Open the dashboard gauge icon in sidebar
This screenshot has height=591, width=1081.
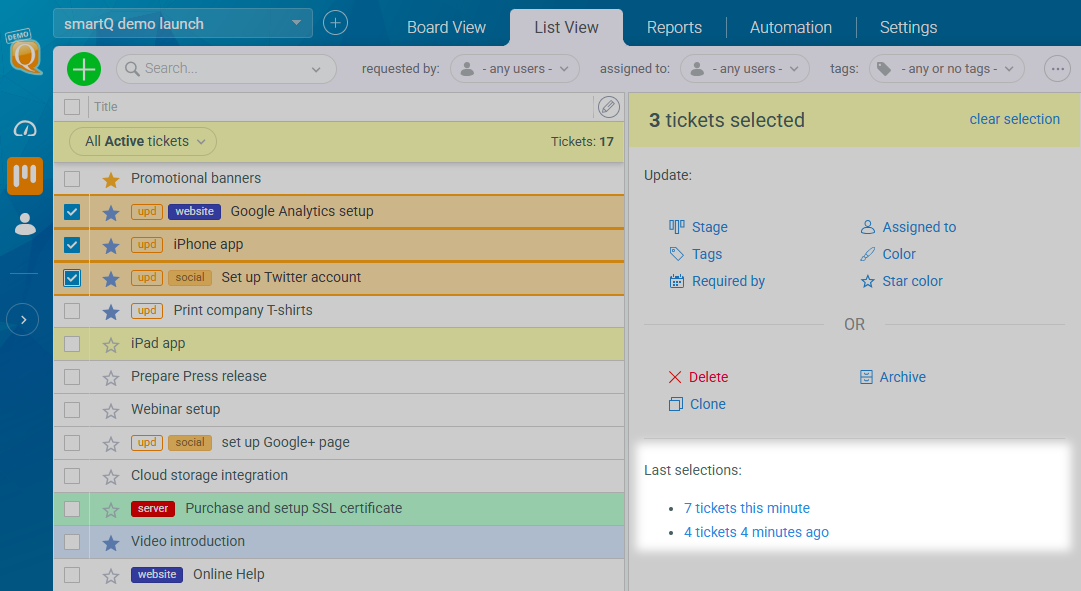point(25,129)
